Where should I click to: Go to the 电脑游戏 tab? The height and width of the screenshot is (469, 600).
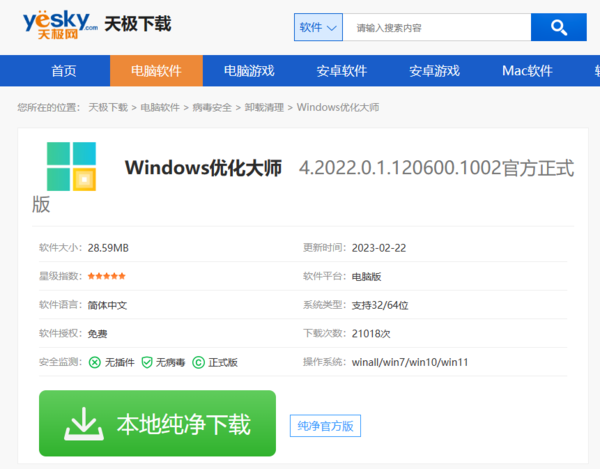click(249, 71)
